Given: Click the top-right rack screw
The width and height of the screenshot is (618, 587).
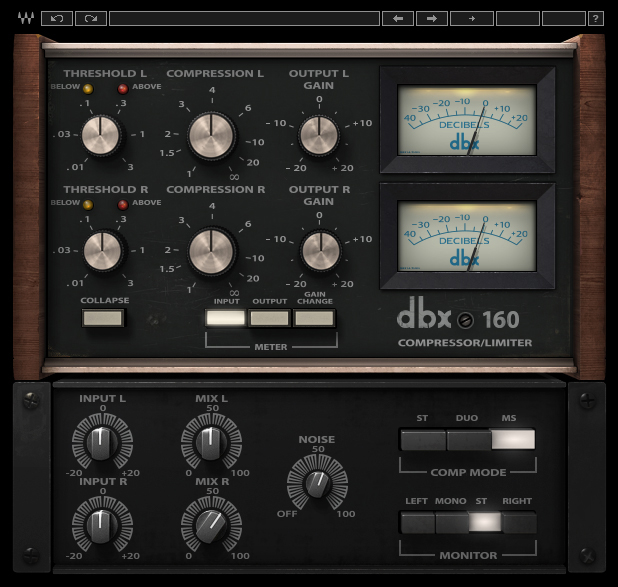Looking at the screenshot, I should coord(587,401).
